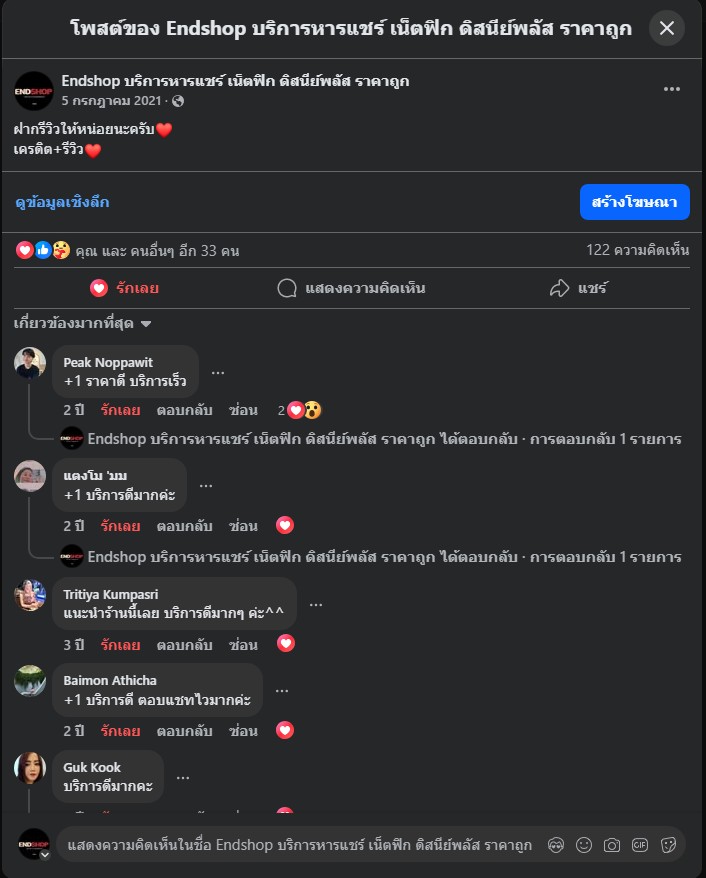Click the comment bubble button (แสดงความคิดเห็น)
The image size is (706, 878).
pyautogui.click(x=351, y=288)
